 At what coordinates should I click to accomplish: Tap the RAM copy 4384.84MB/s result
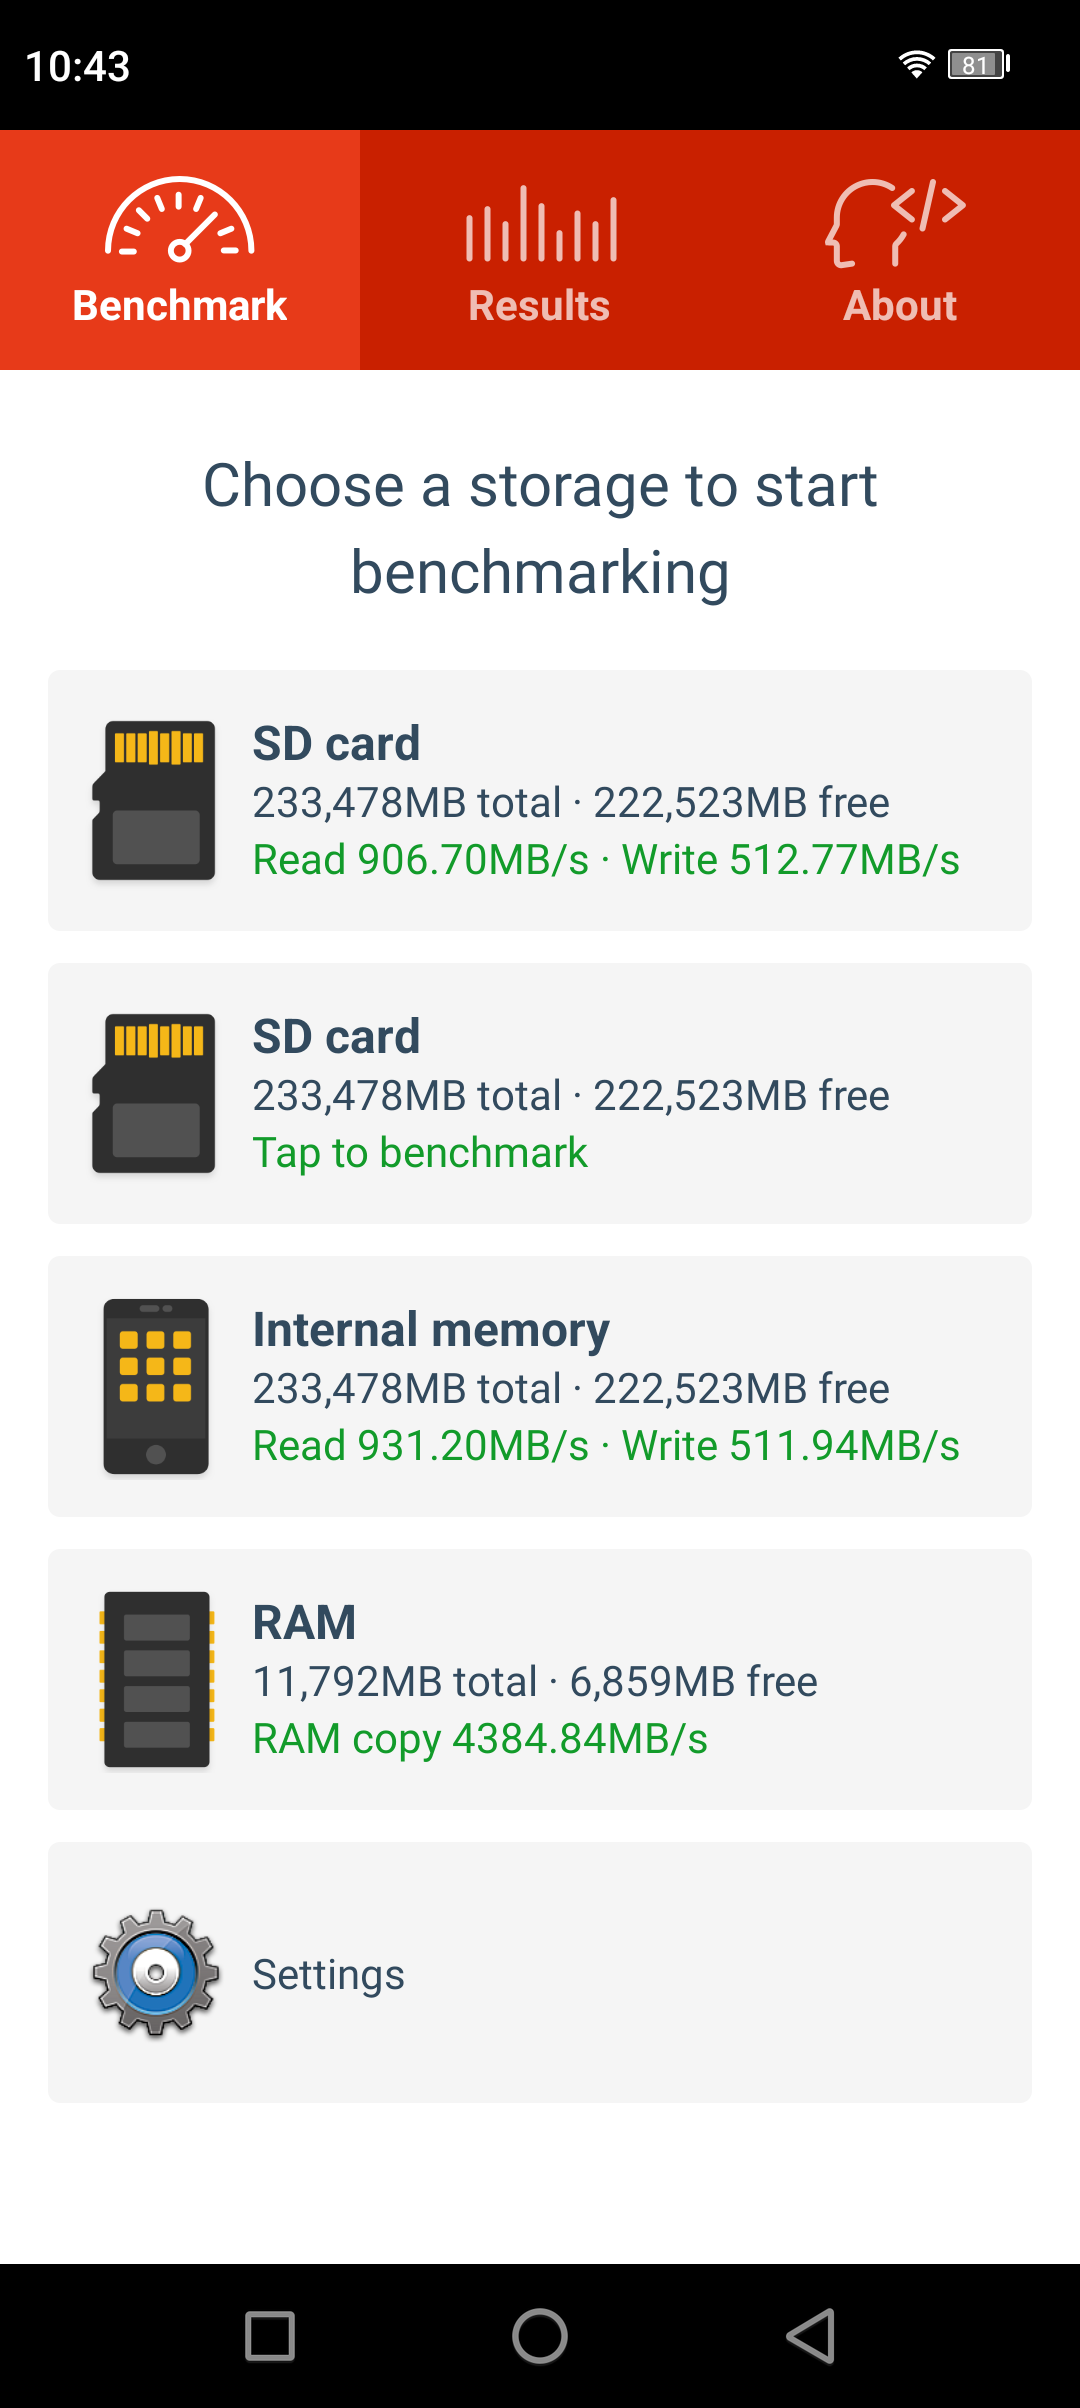pos(480,1739)
